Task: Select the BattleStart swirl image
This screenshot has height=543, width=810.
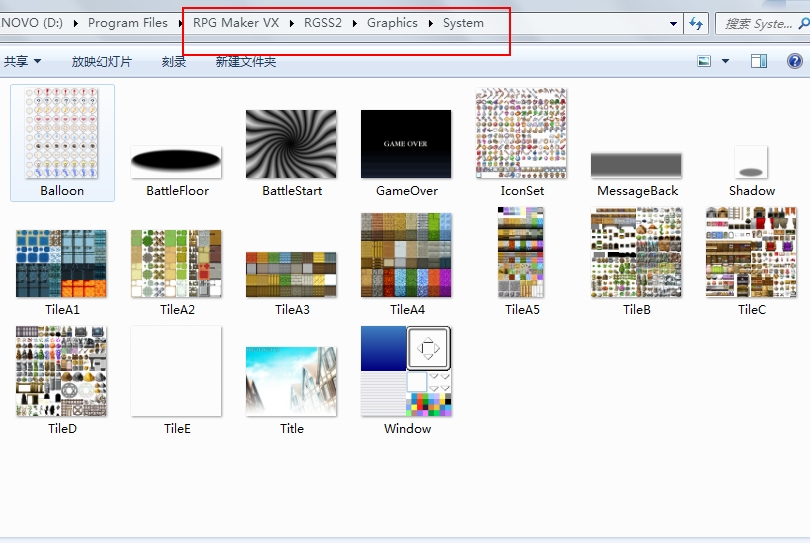Action: pyautogui.click(x=291, y=144)
